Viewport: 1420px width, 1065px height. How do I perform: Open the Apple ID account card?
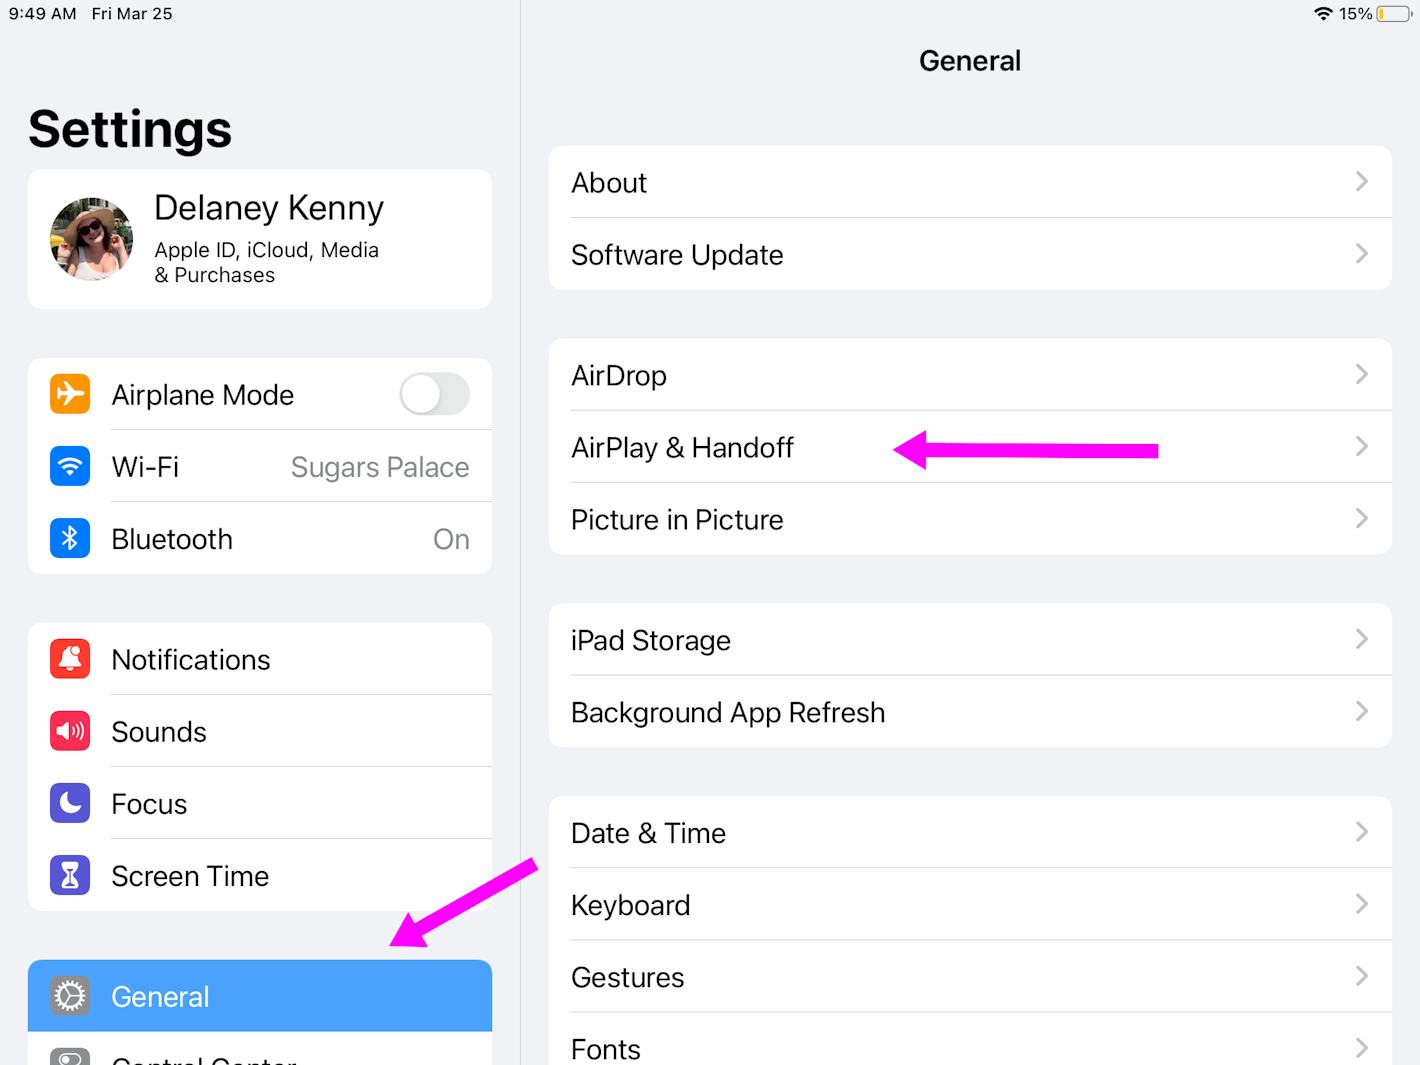(260, 239)
